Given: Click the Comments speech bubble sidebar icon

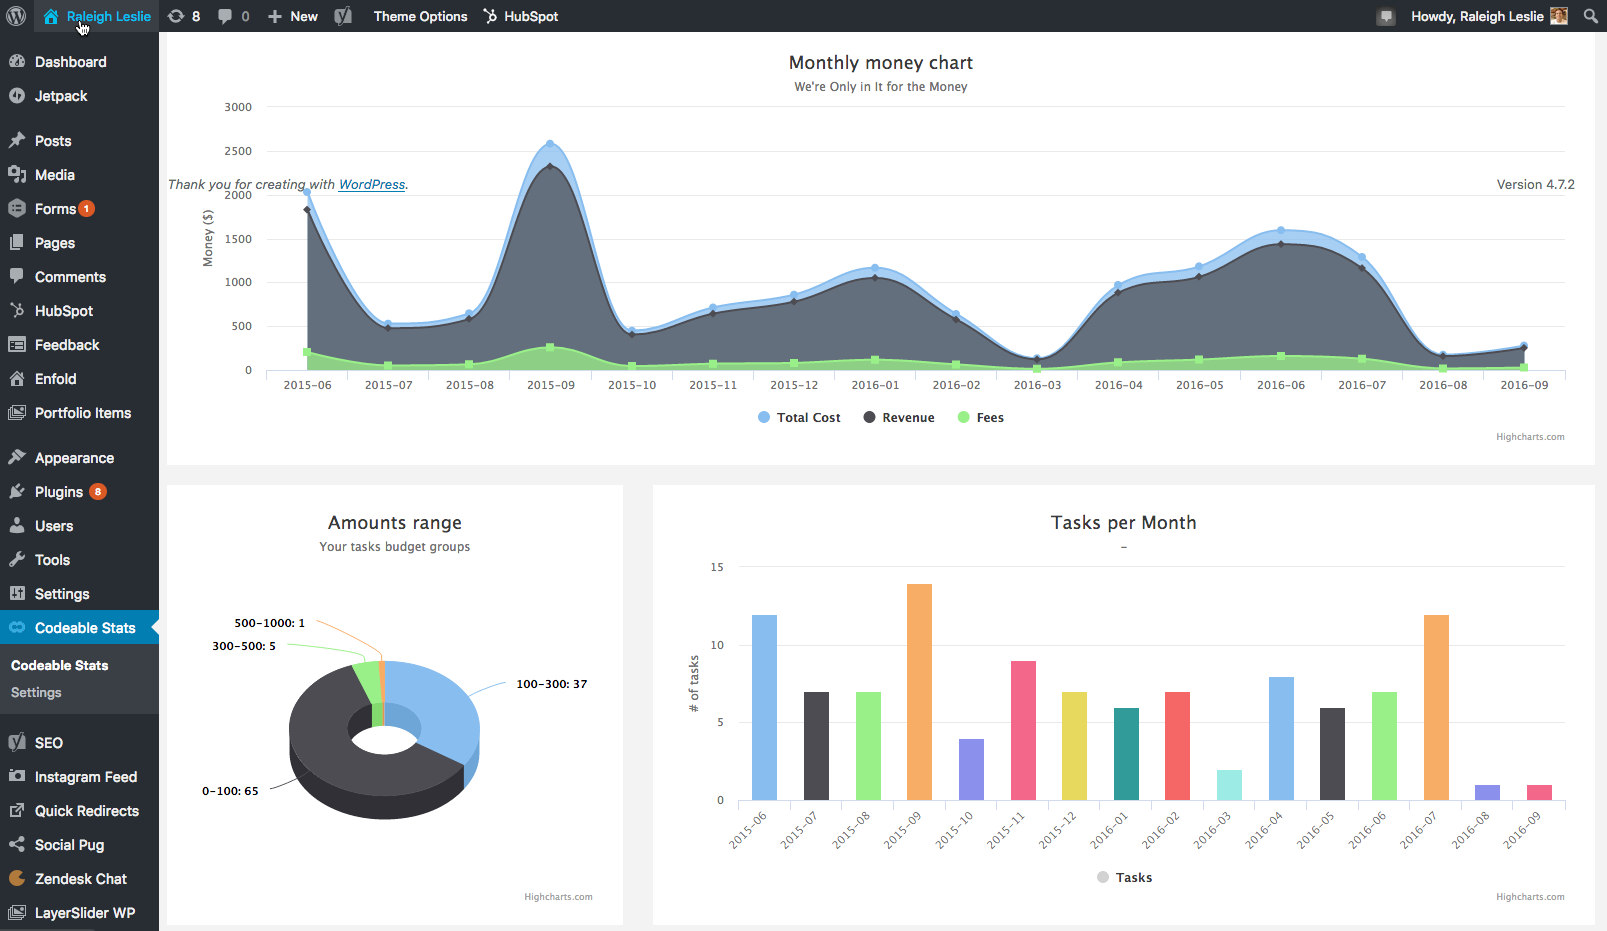Looking at the screenshot, I should coord(17,276).
